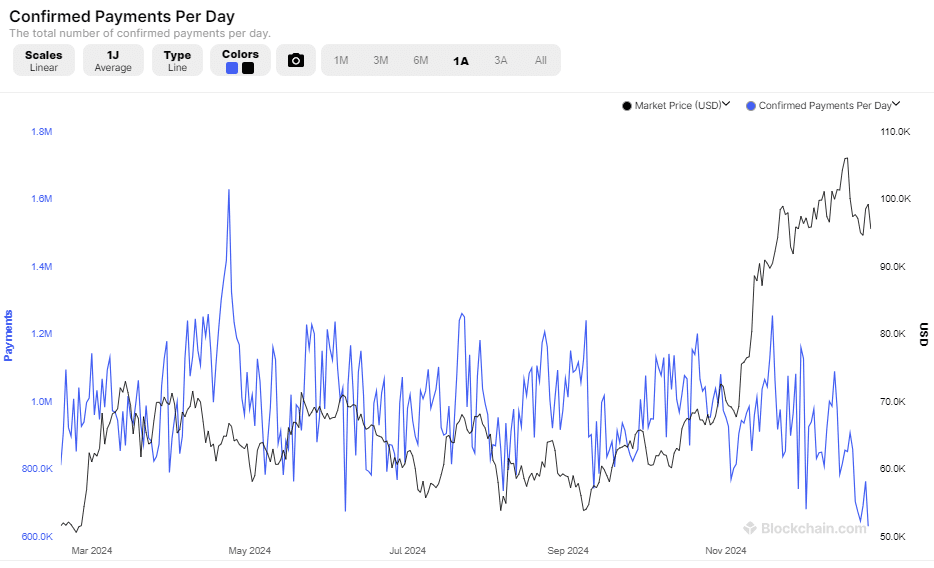Click the camera screenshot icon
This screenshot has width=934, height=568.
click(295, 60)
